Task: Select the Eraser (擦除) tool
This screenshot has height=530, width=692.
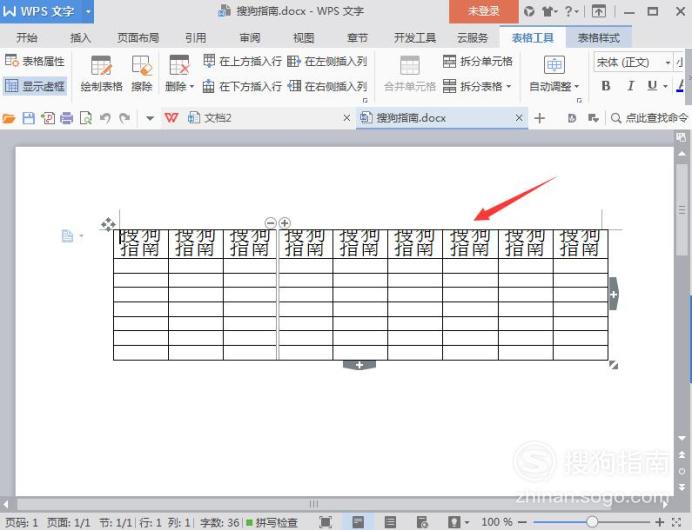Action: click(x=142, y=73)
